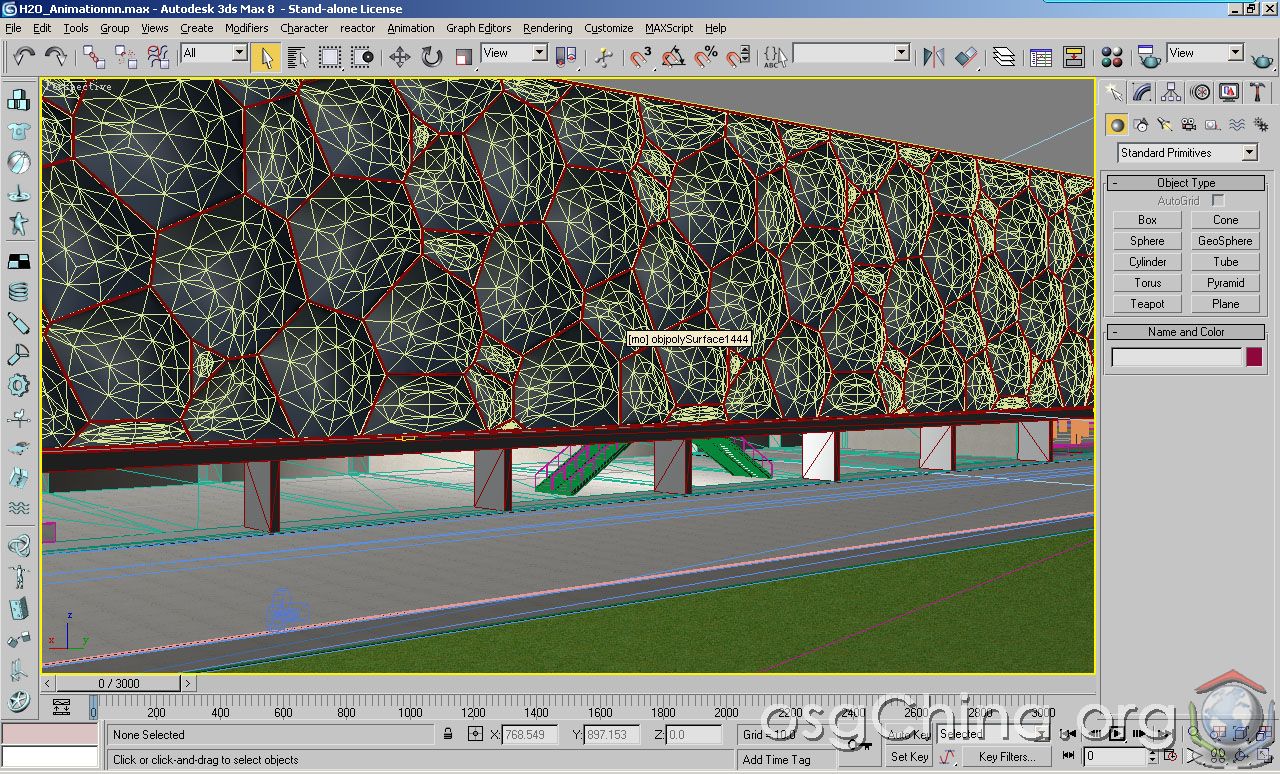Click the object name input field
This screenshot has width=1280, height=774.
click(1176, 357)
